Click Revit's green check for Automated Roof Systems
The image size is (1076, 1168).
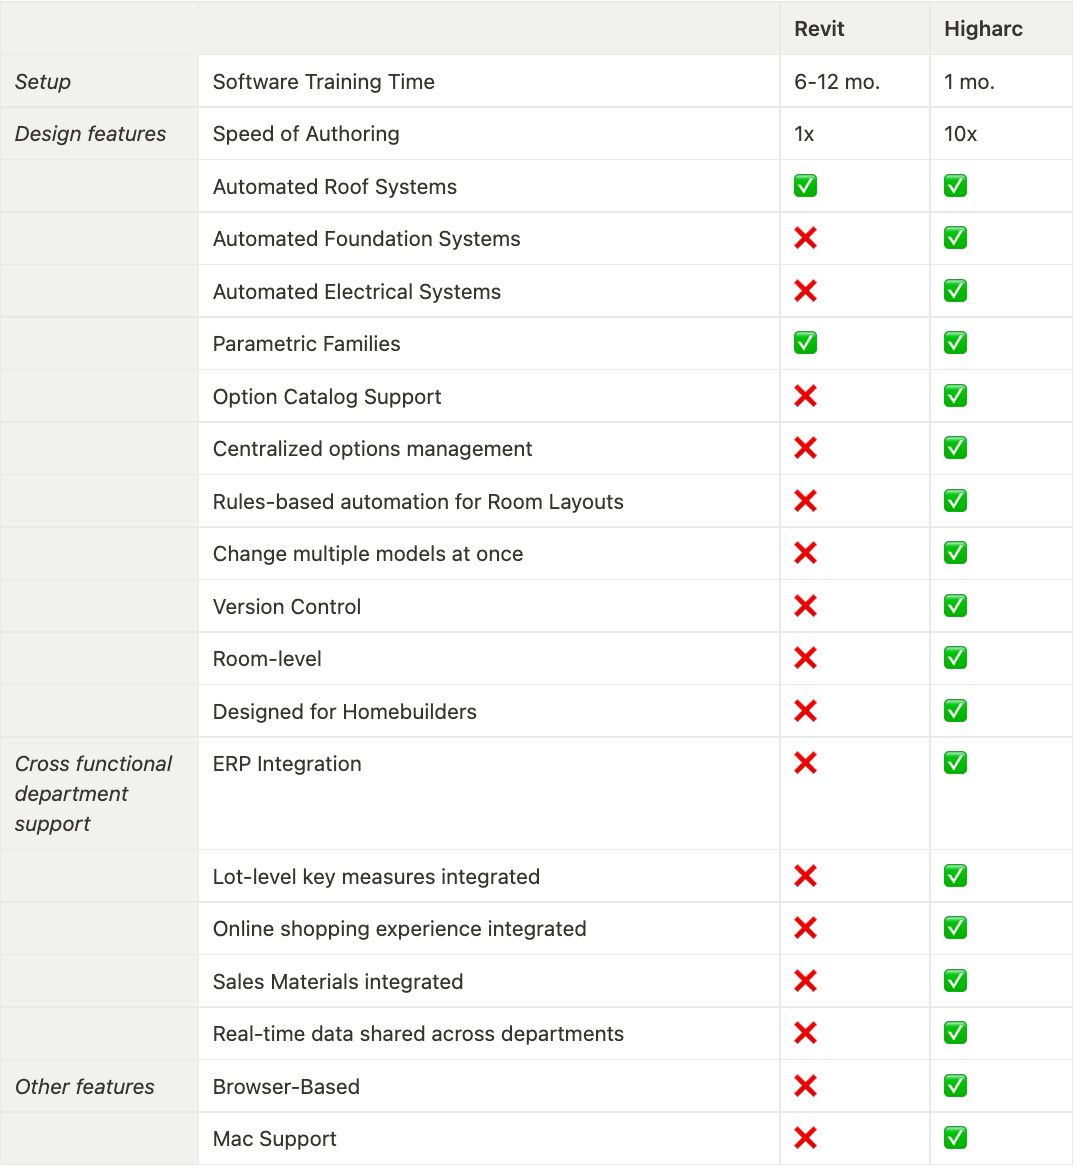[805, 186]
